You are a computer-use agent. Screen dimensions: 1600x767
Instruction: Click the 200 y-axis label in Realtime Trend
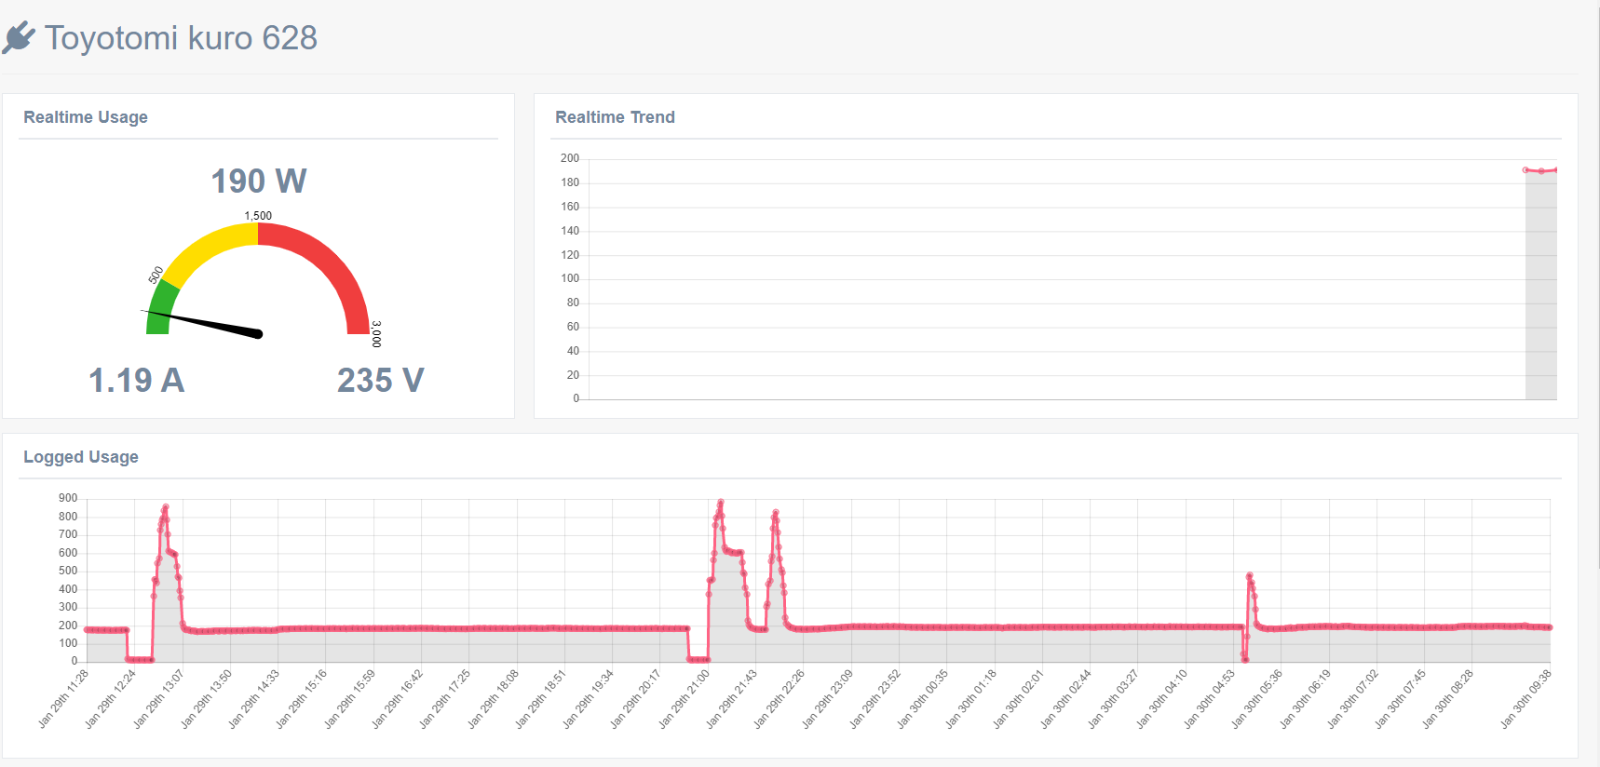coord(569,158)
